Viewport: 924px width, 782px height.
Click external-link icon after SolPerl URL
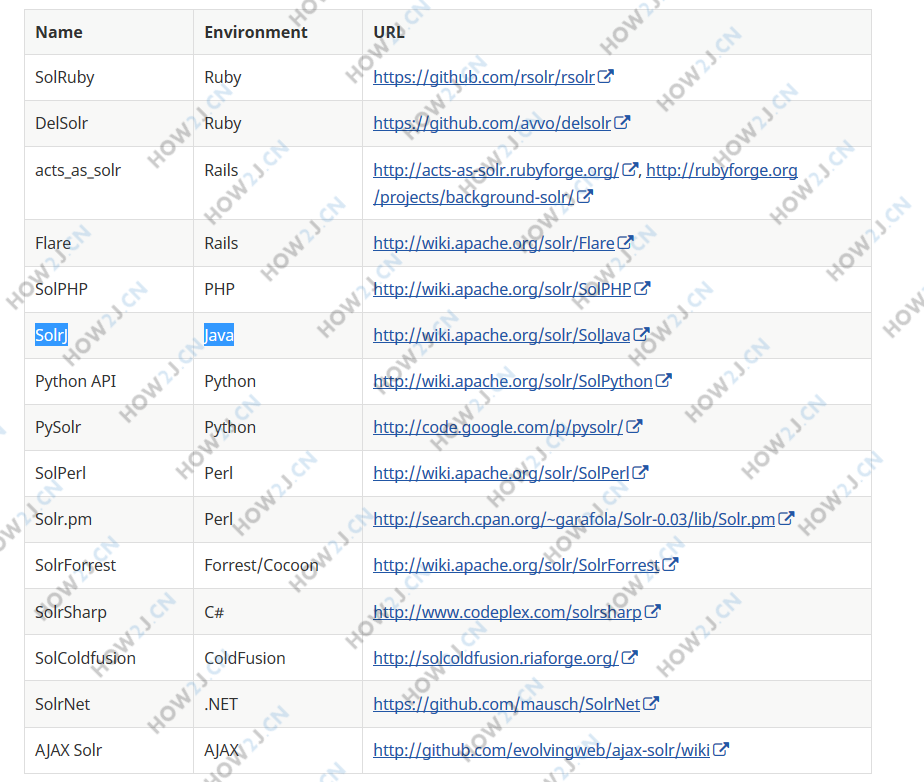(640, 472)
